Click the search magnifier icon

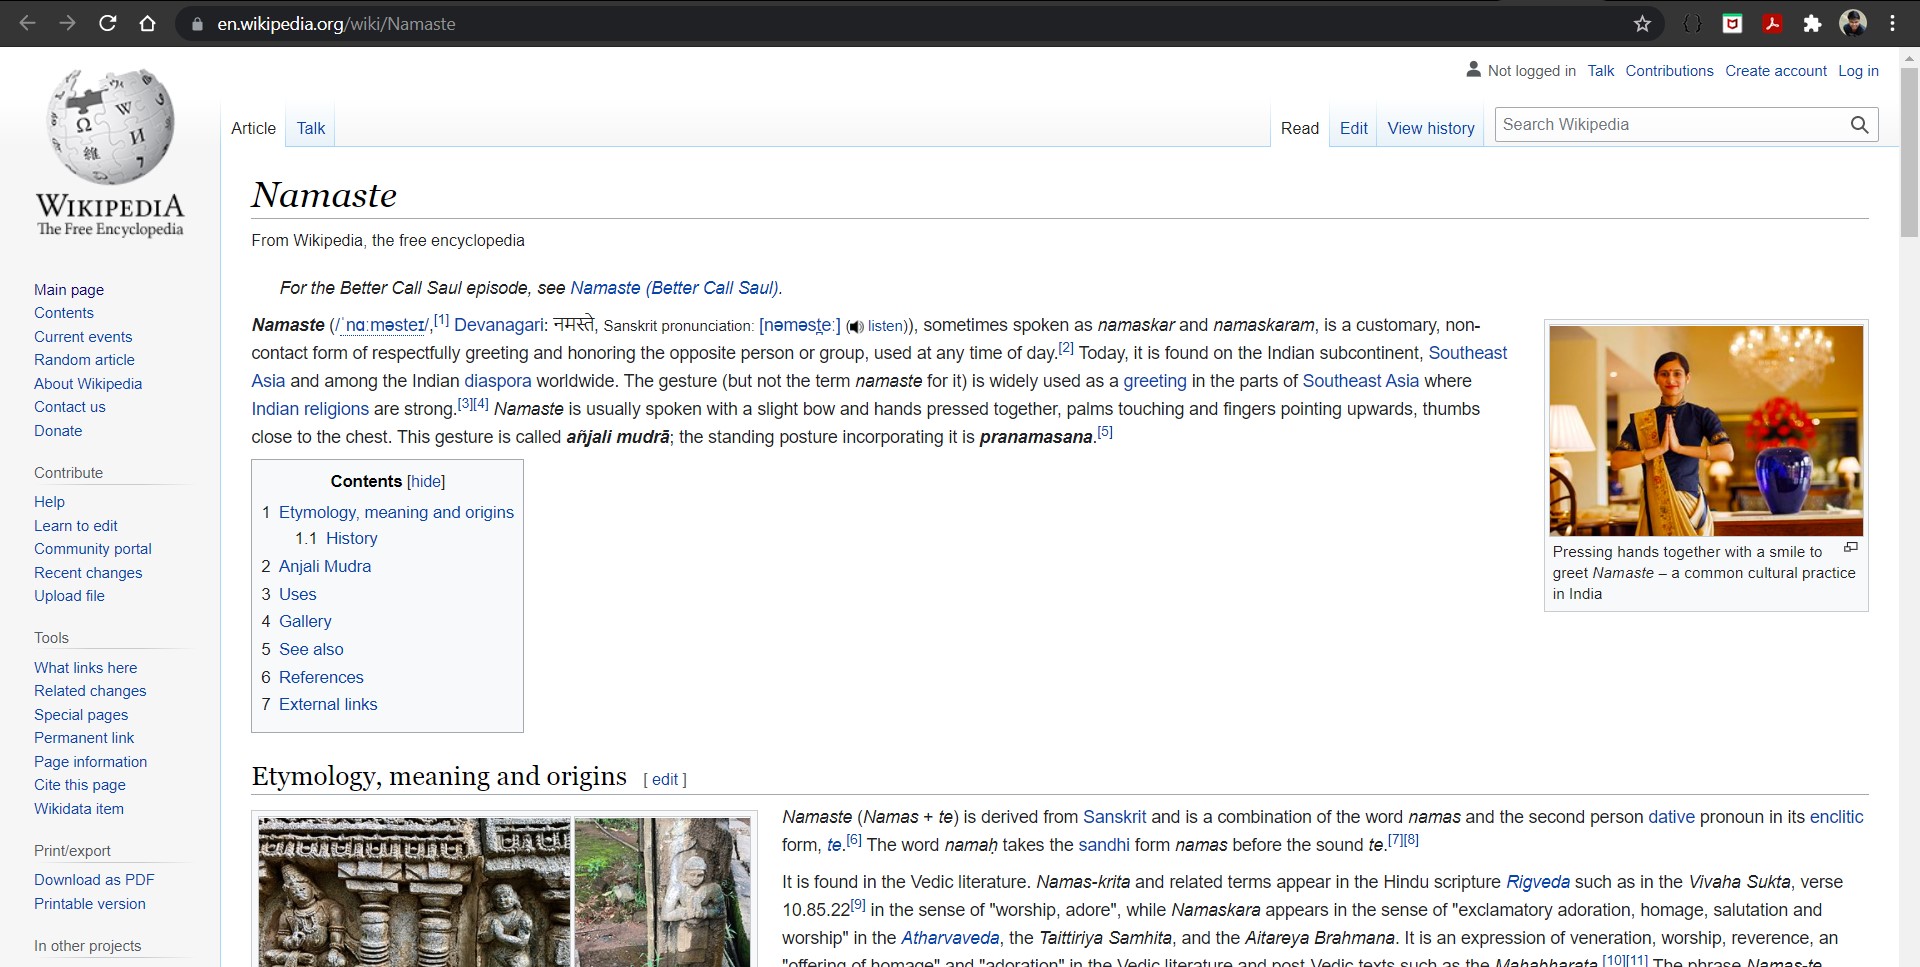(1859, 125)
